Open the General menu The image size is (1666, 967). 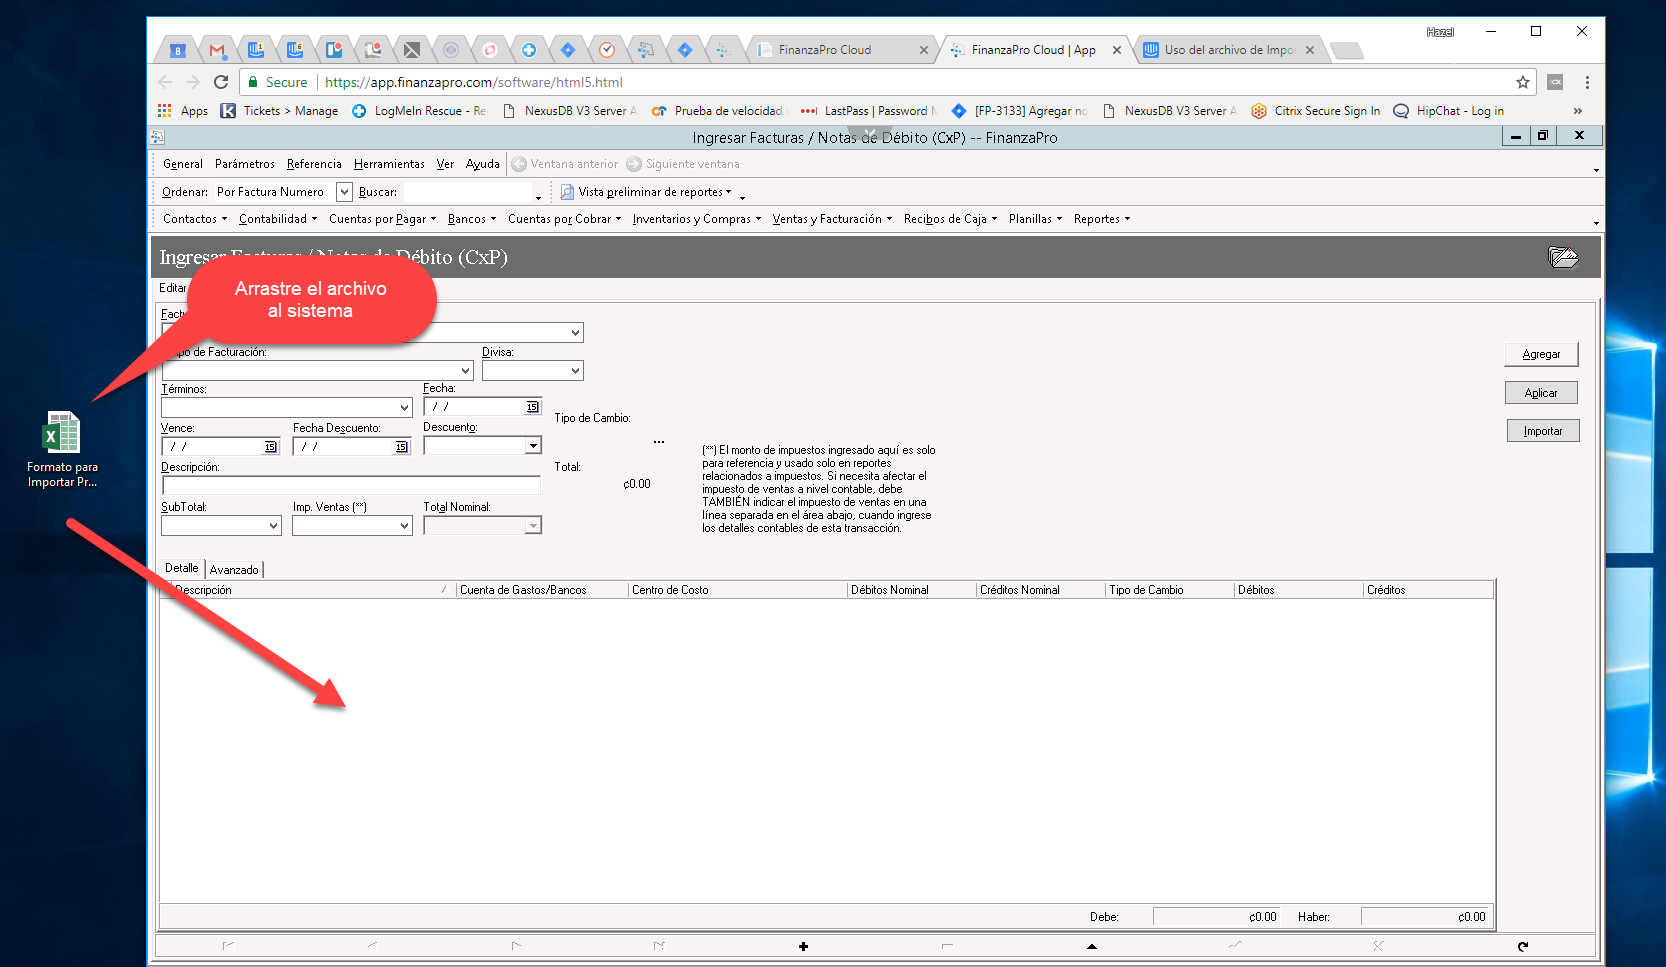point(183,164)
